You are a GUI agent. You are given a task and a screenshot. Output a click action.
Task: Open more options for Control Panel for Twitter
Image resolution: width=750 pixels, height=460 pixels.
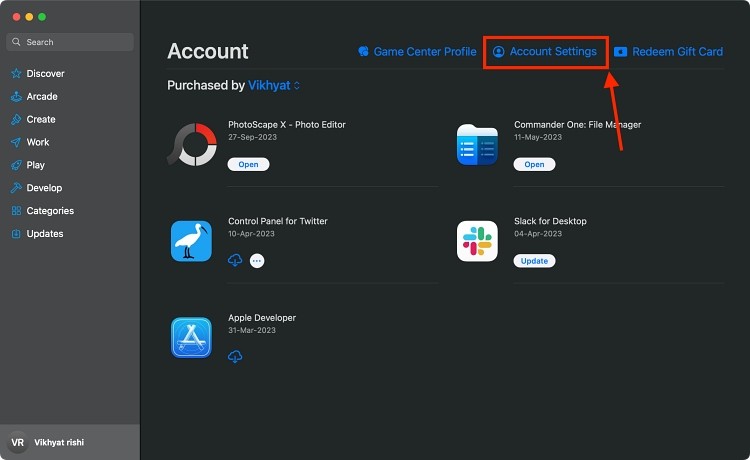pos(257,261)
